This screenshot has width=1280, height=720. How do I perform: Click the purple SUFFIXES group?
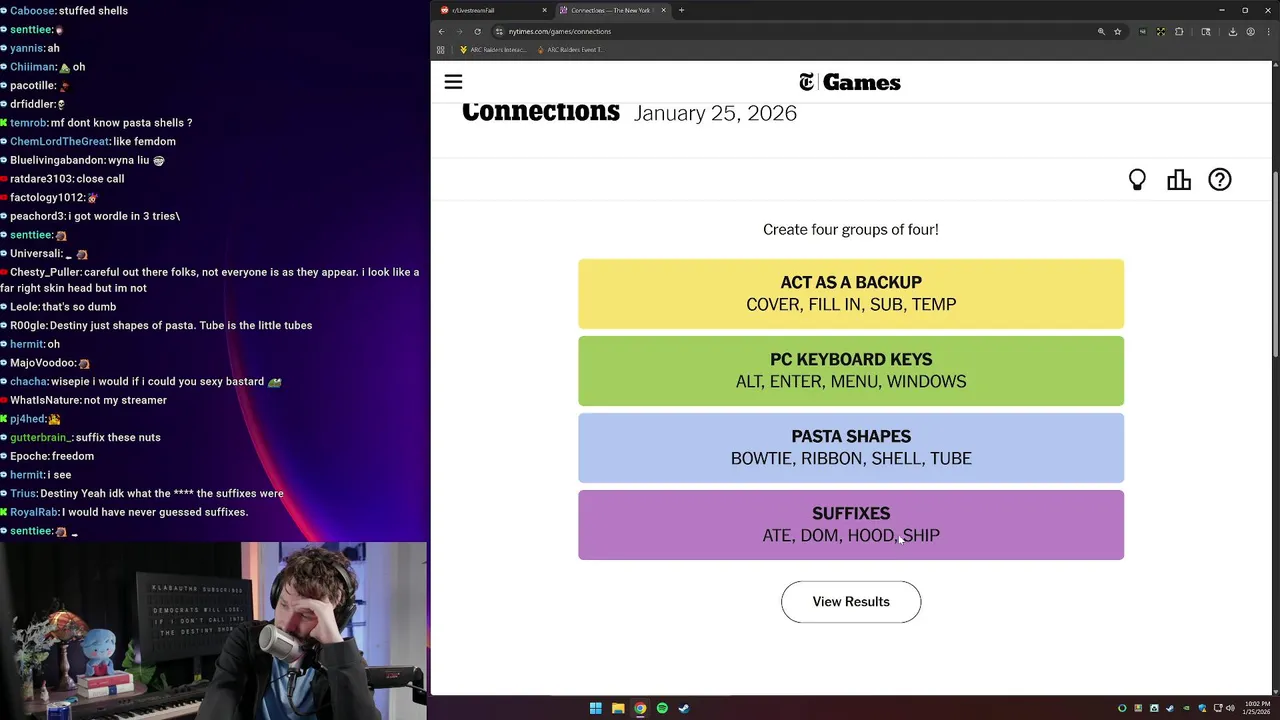(851, 525)
